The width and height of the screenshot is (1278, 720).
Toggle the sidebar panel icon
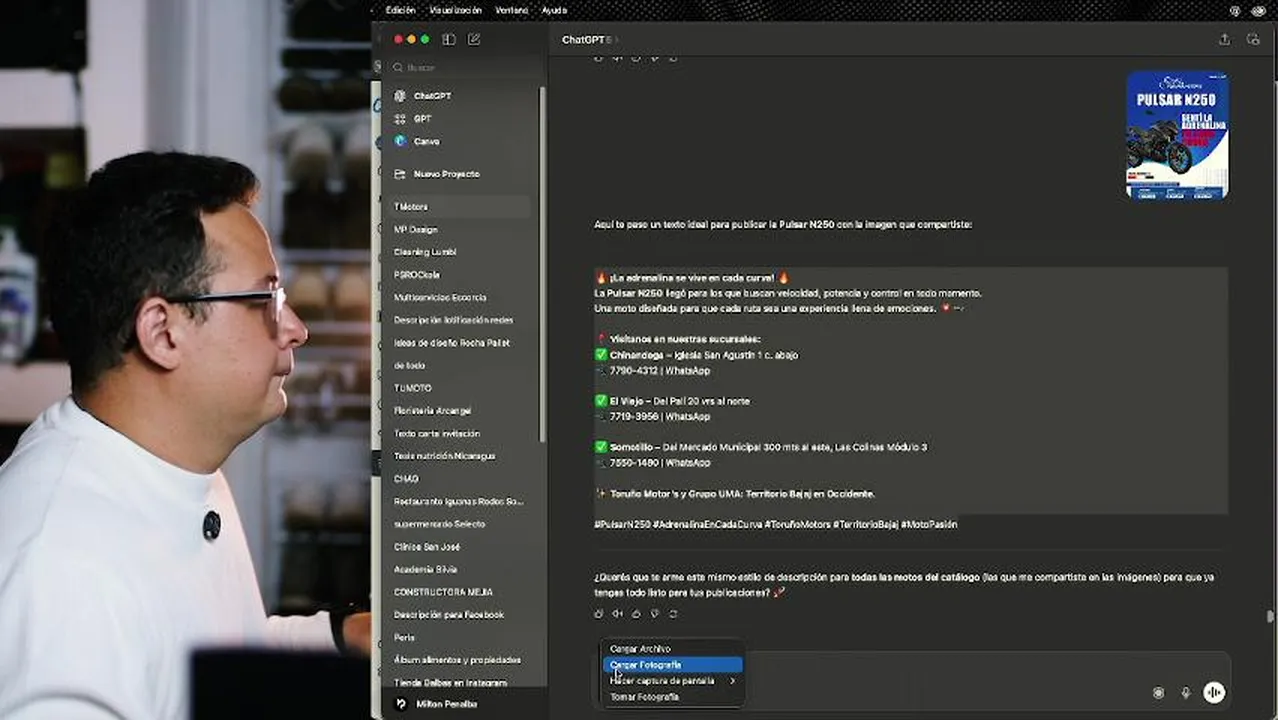tap(449, 39)
